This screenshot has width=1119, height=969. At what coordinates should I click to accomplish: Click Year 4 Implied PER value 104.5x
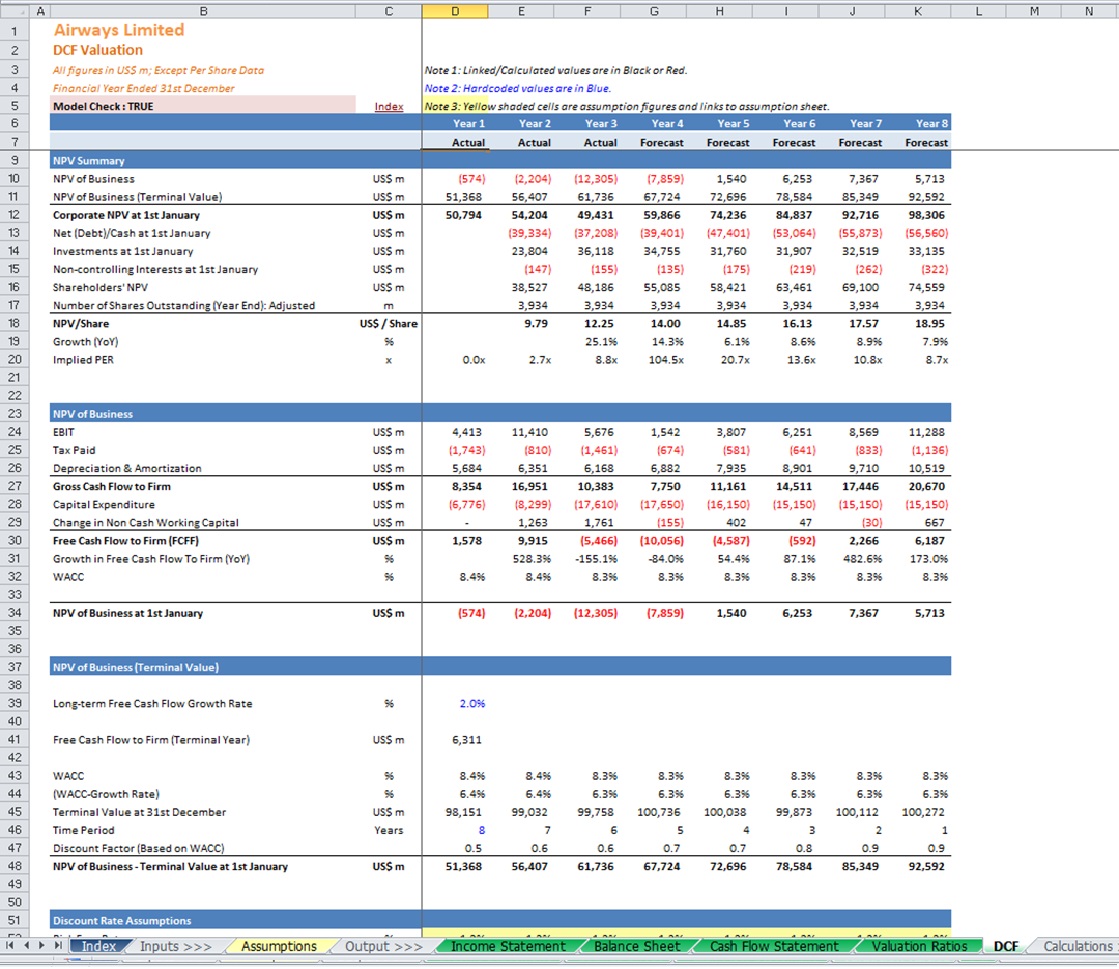point(654,360)
